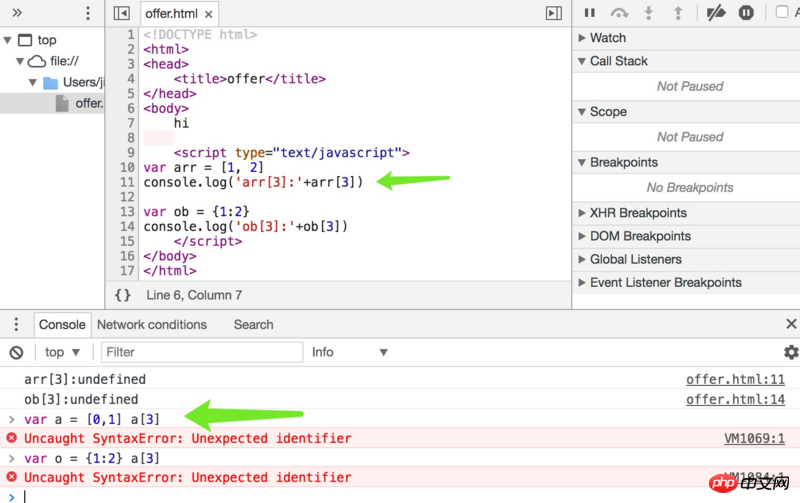The width and height of the screenshot is (800, 503).
Task: Hide the debugger sidebar
Action: pyautogui.click(x=554, y=13)
